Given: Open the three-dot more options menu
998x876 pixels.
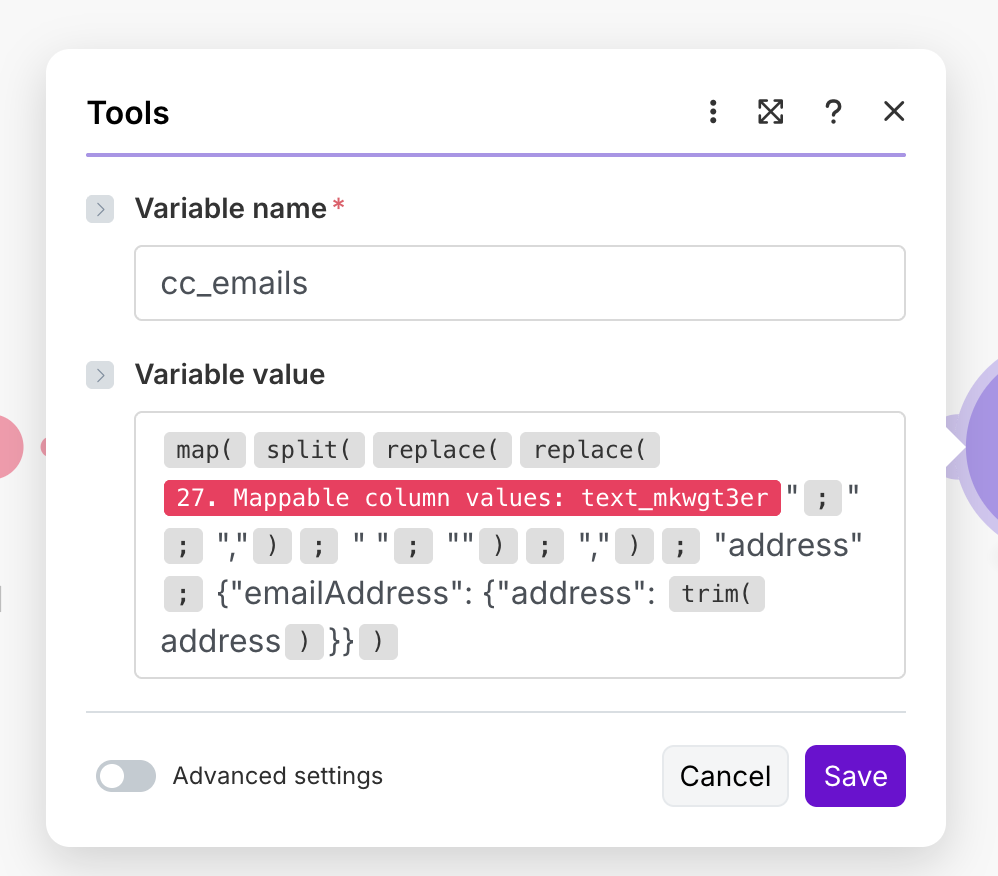Looking at the screenshot, I should [x=713, y=112].
